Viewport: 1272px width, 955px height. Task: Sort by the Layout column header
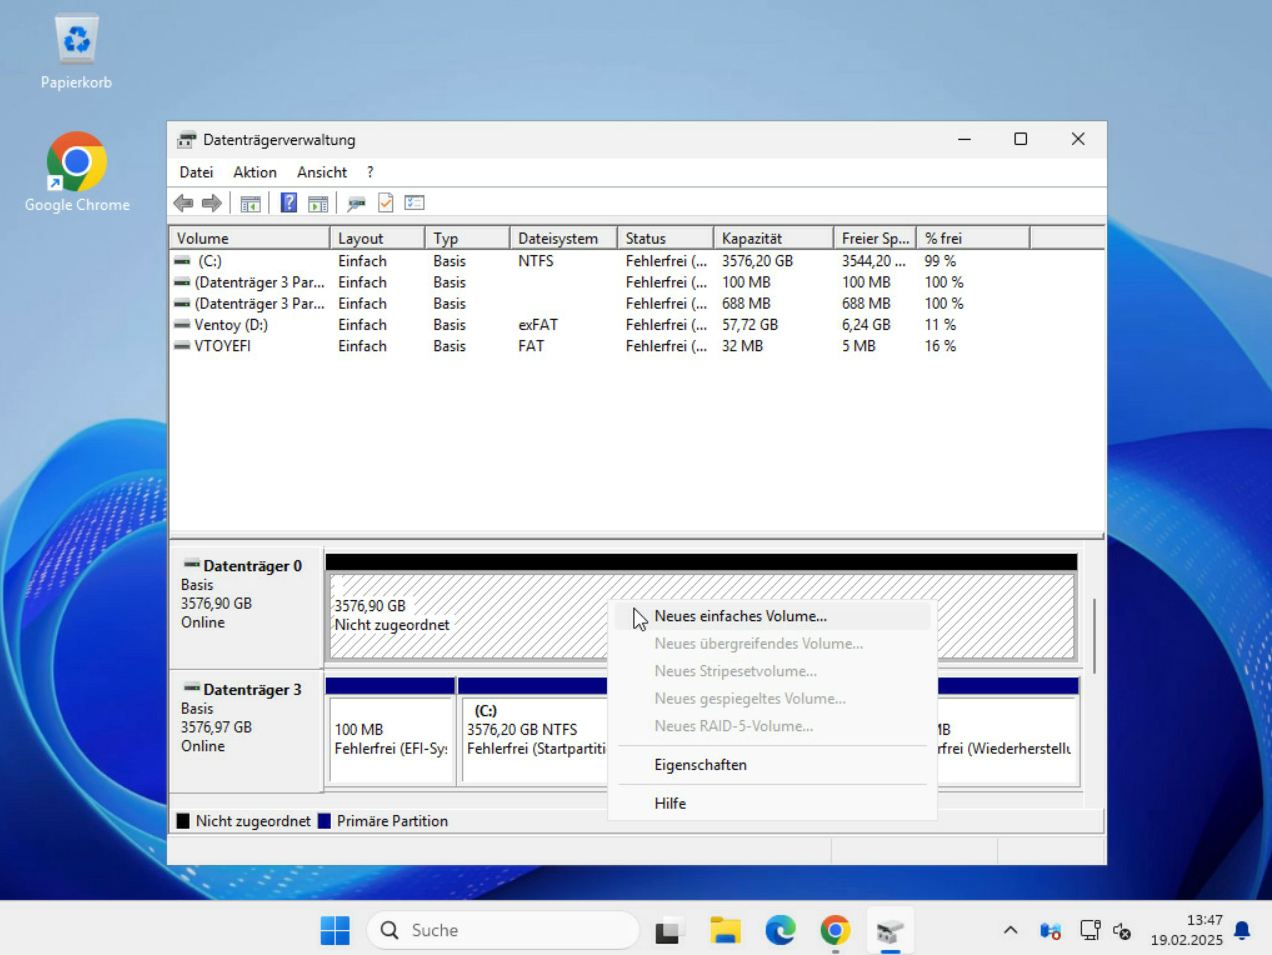[x=377, y=238]
